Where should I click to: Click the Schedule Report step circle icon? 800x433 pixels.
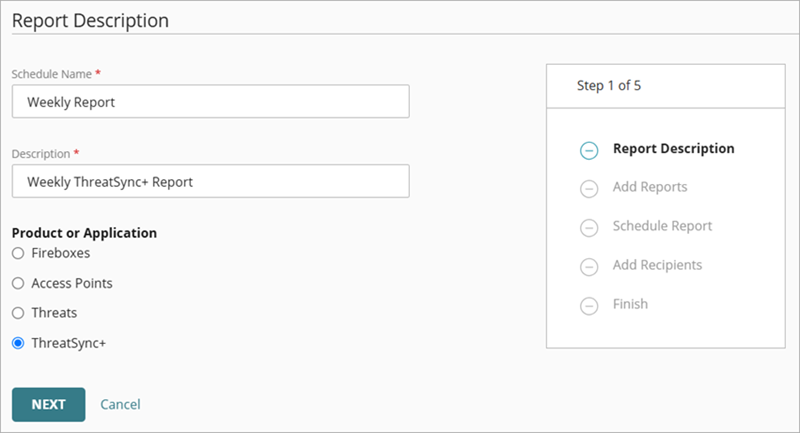(x=589, y=227)
